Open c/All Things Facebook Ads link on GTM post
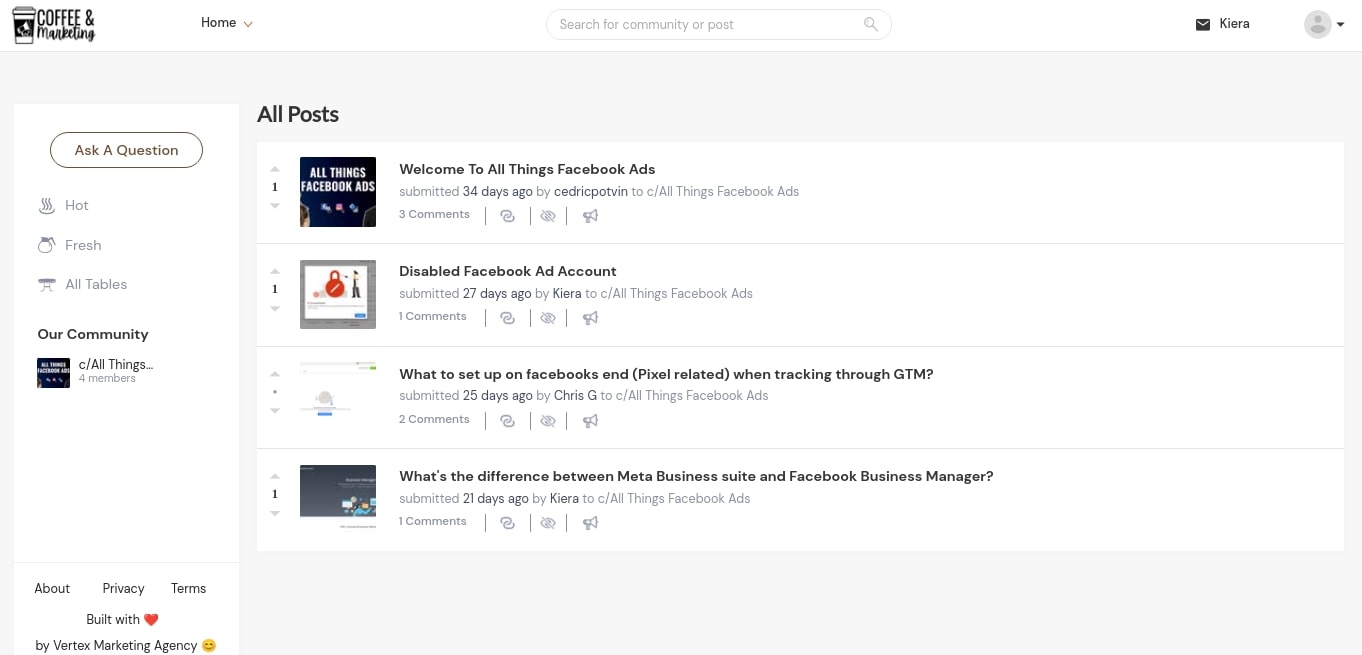Image resolution: width=1362 pixels, height=655 pixels. 692,395
